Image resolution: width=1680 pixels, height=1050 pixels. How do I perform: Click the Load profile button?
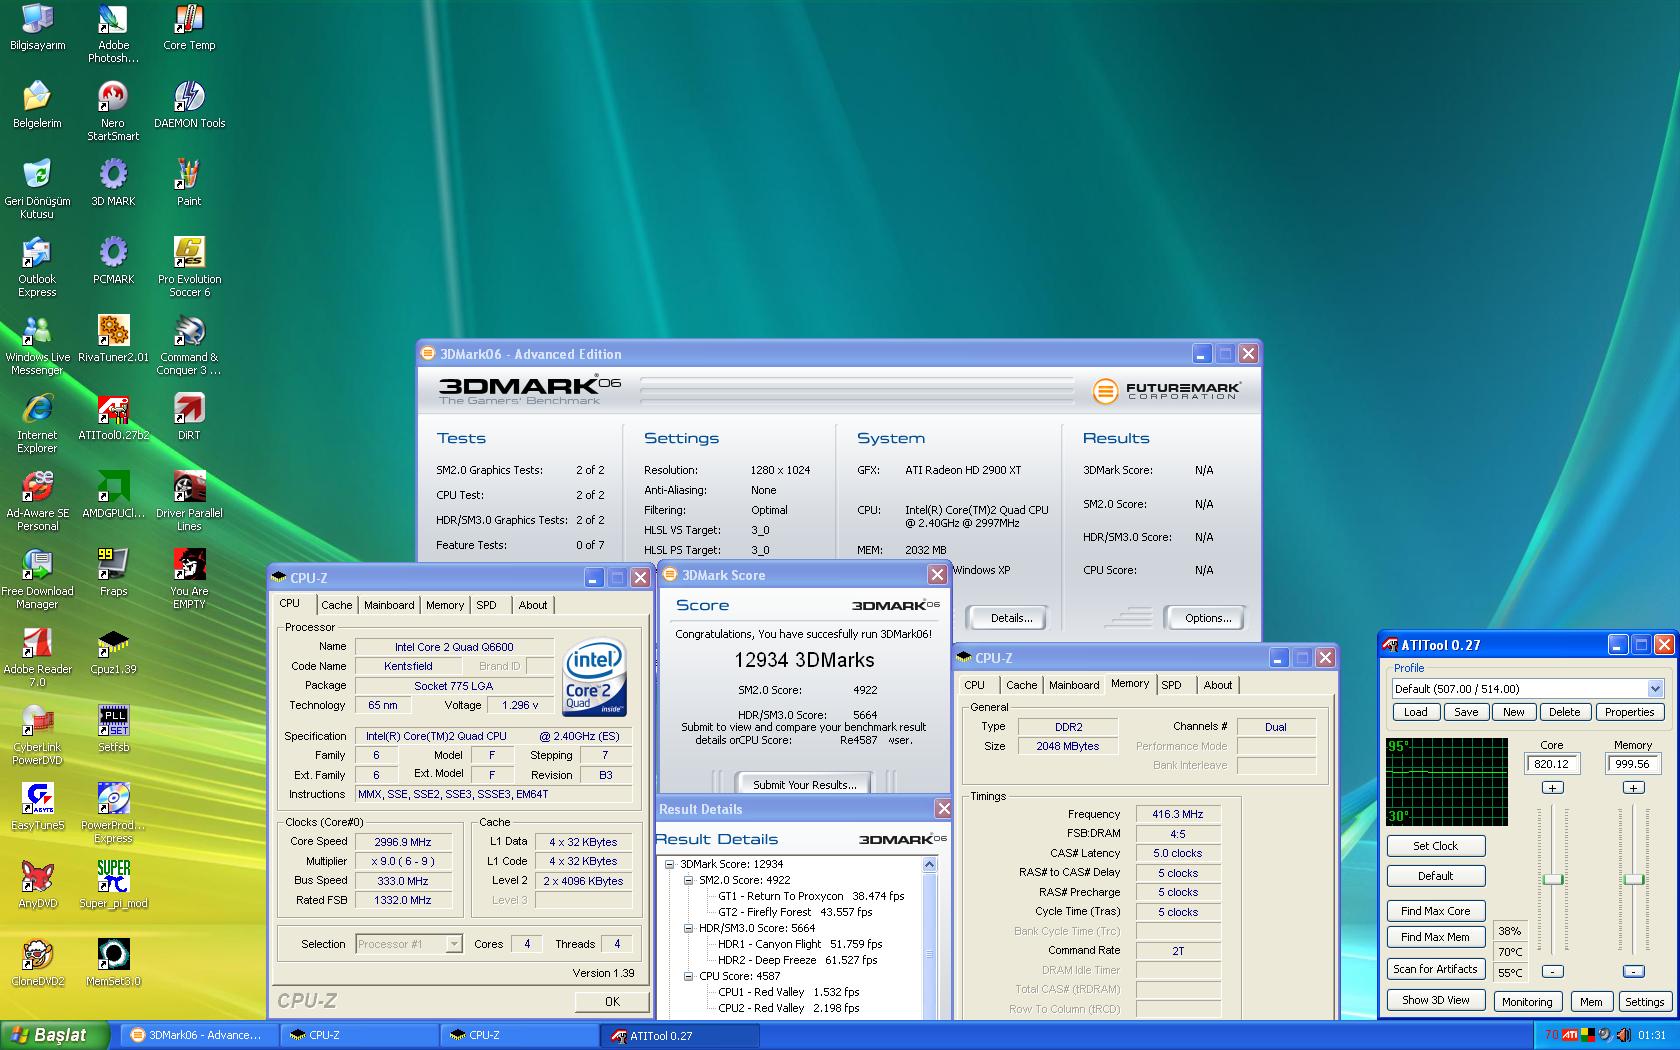click(x=1416, y=712)
